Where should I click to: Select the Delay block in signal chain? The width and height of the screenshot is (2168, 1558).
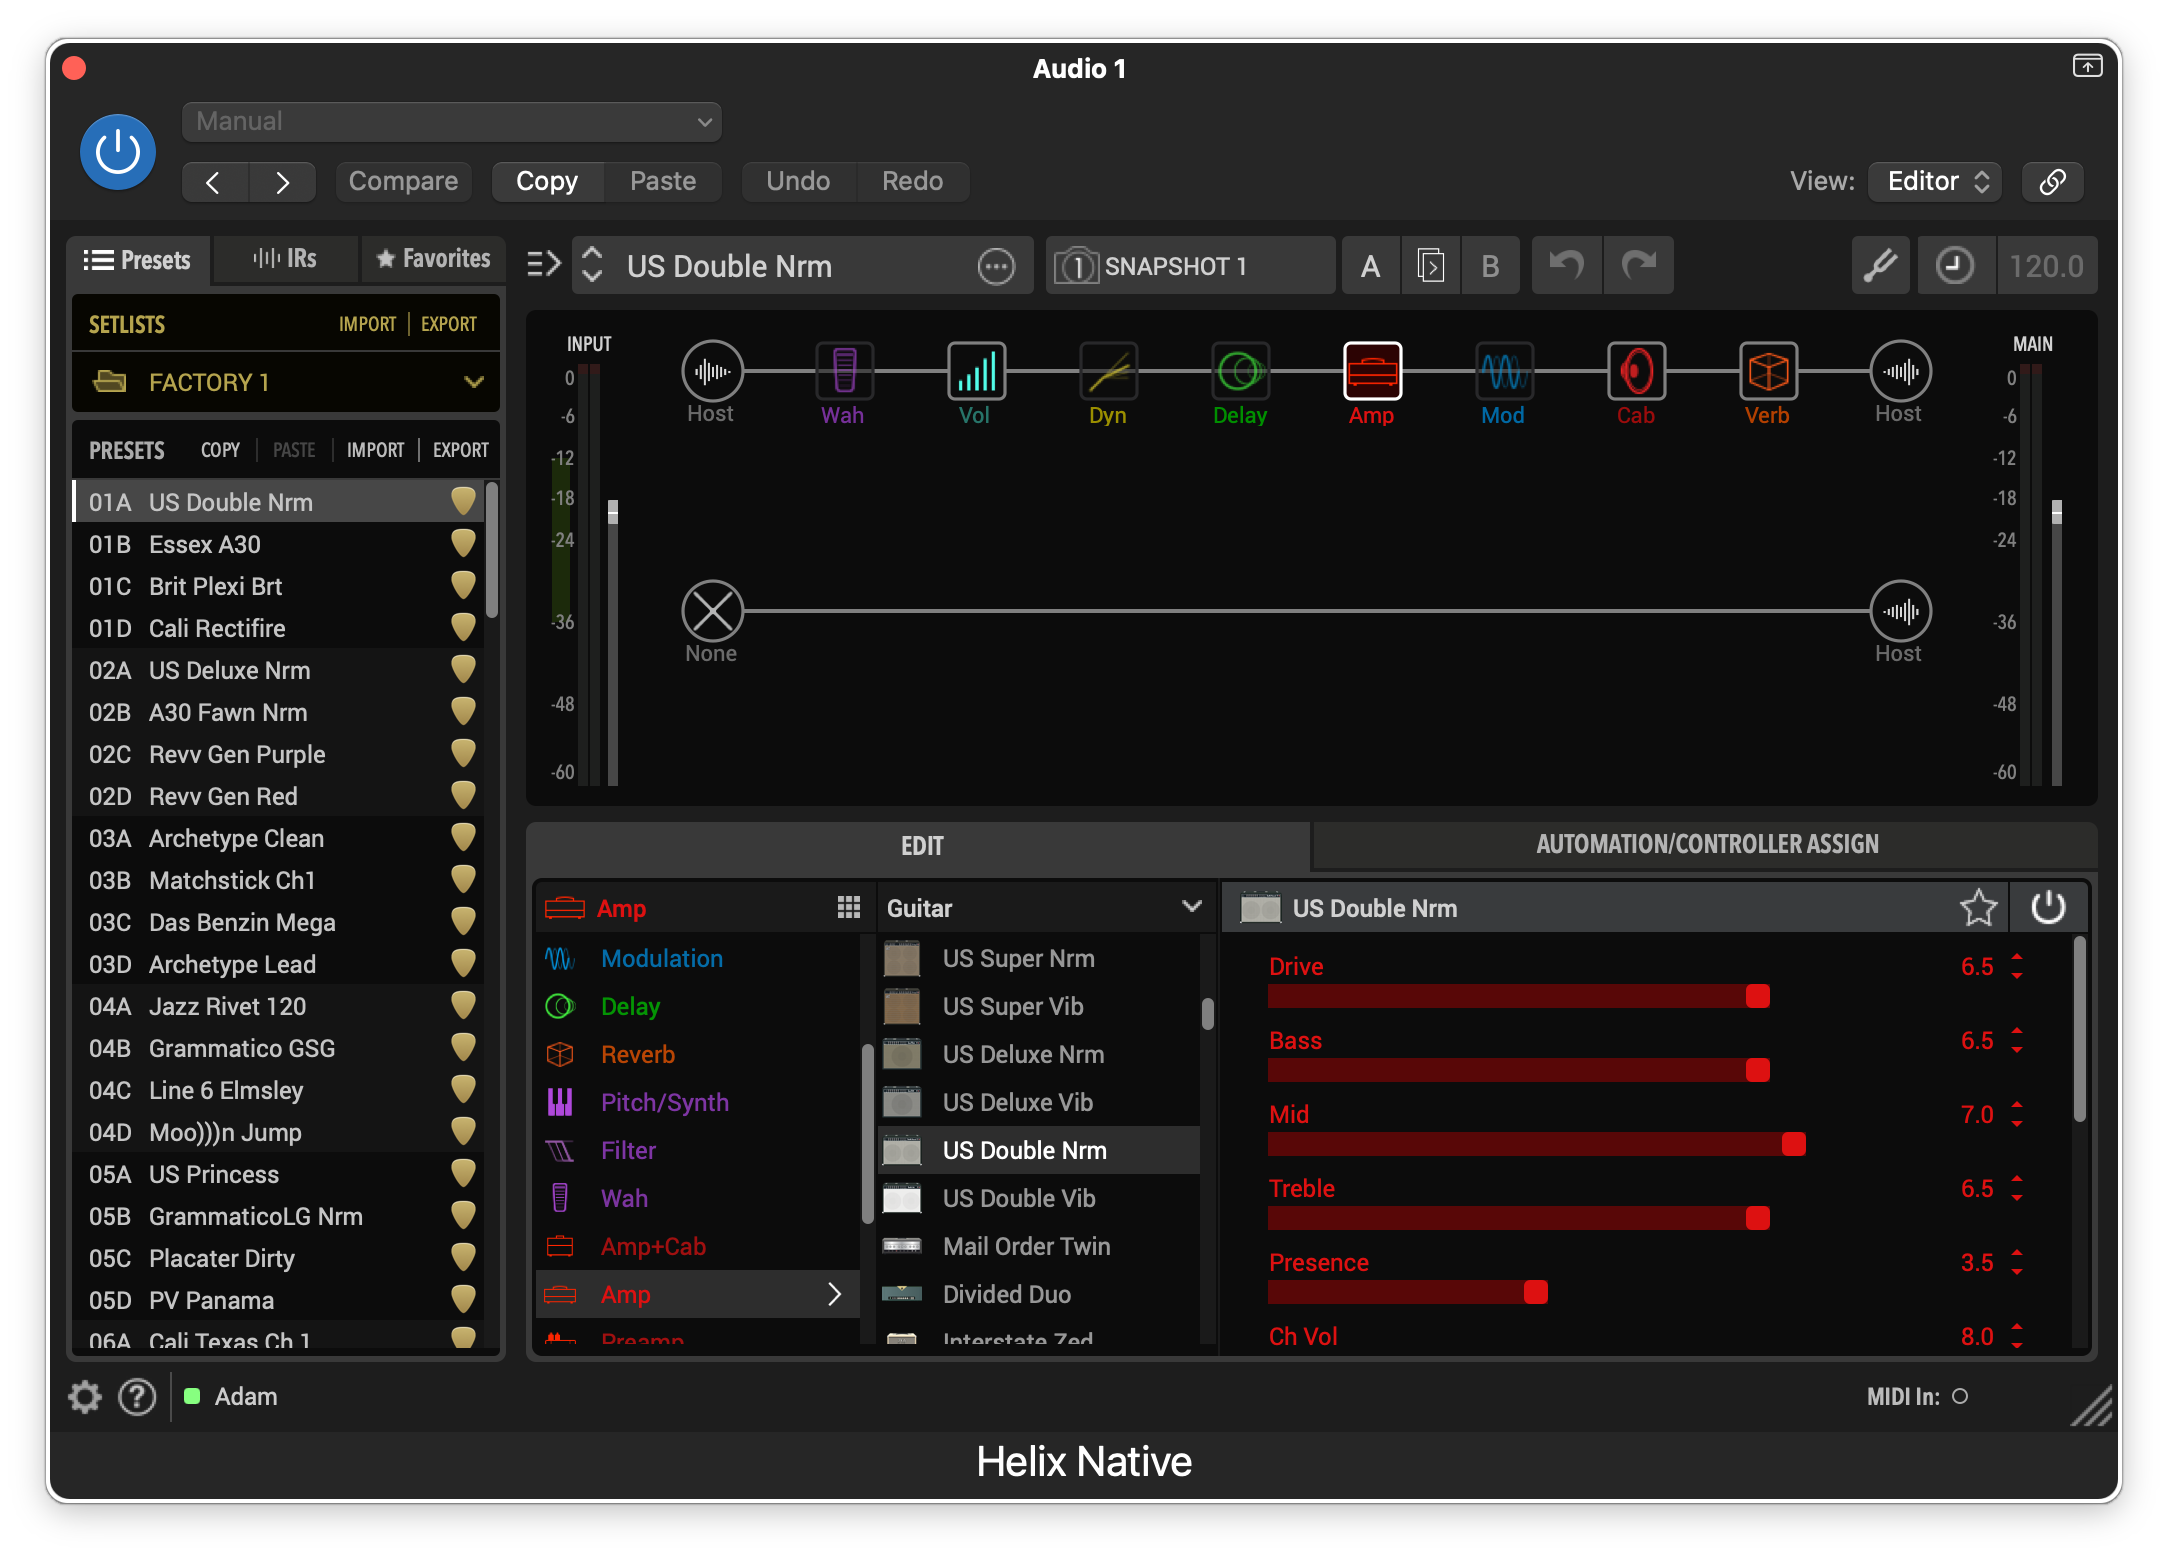coord(1240,371)
